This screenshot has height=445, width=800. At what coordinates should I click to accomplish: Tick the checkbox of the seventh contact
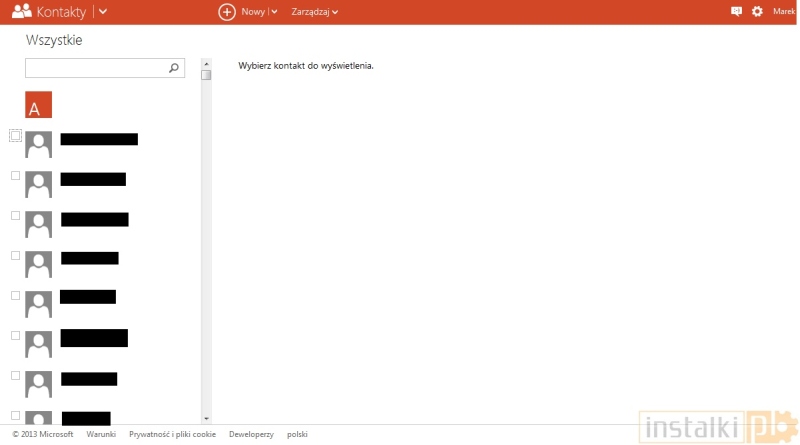[15, 375]
